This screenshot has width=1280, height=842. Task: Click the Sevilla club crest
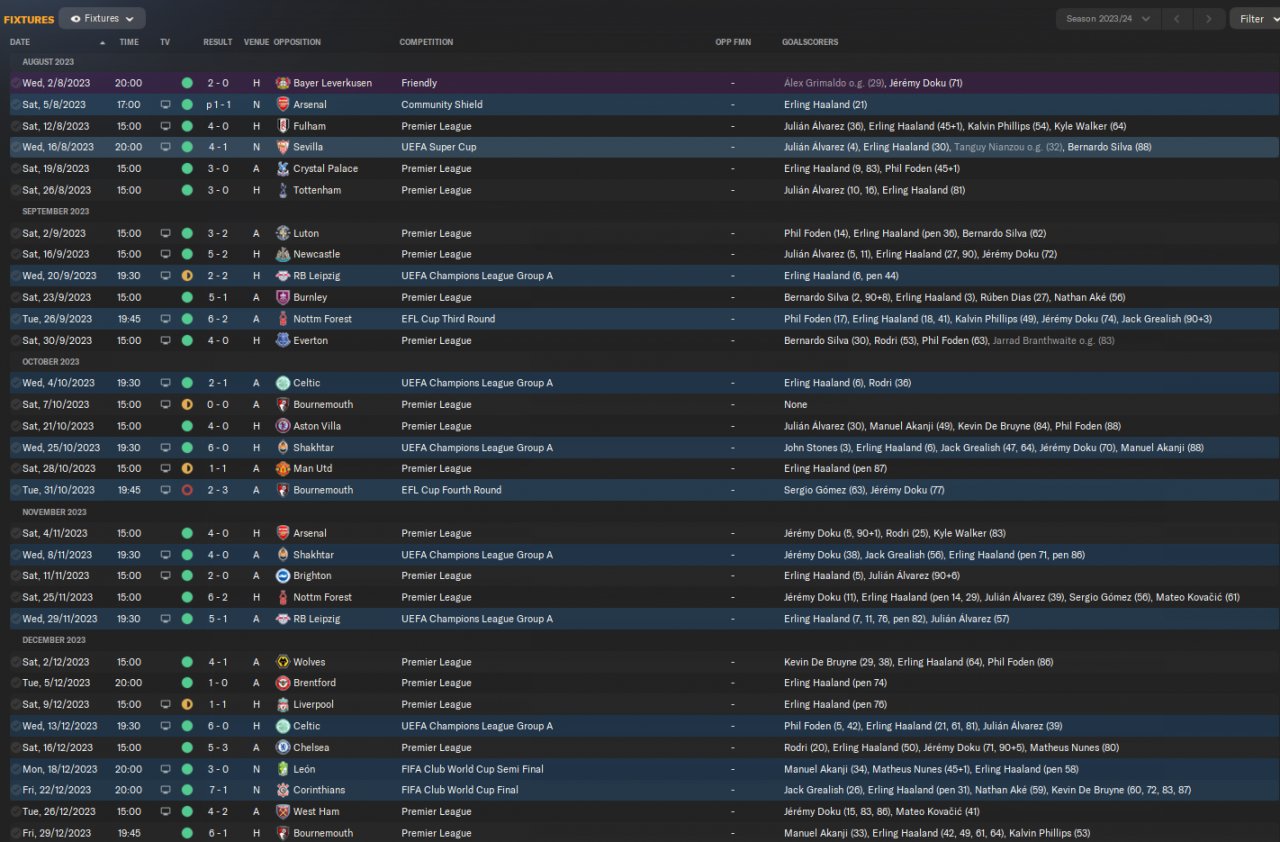click(283, 147)
